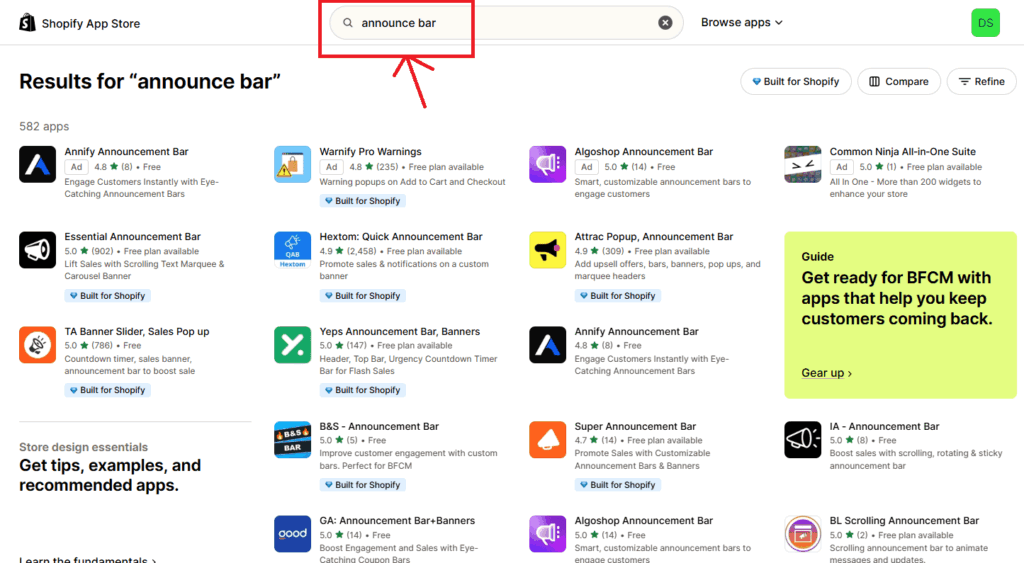Open Algoshop icon listed under Super Announcement Bar
The width and height of the screenshot is (1024, 563).
point(547,534)
